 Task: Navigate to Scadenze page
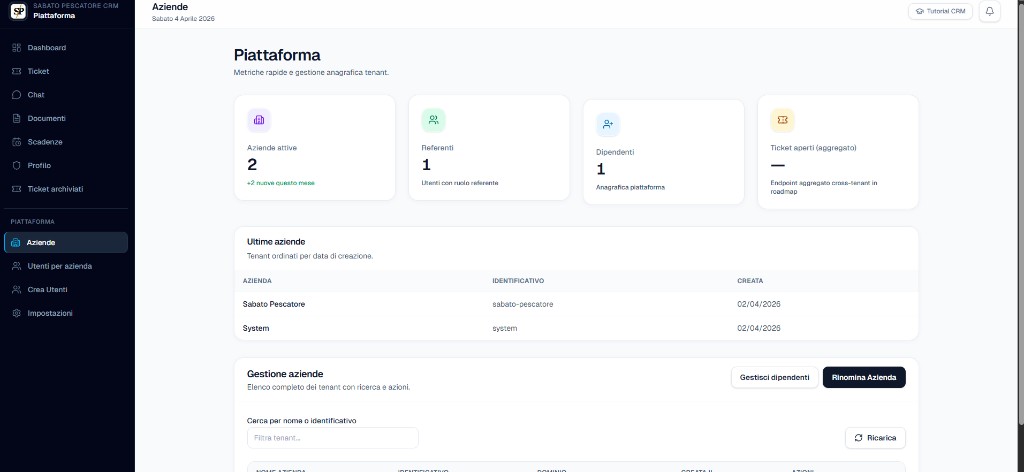point(45,142)
